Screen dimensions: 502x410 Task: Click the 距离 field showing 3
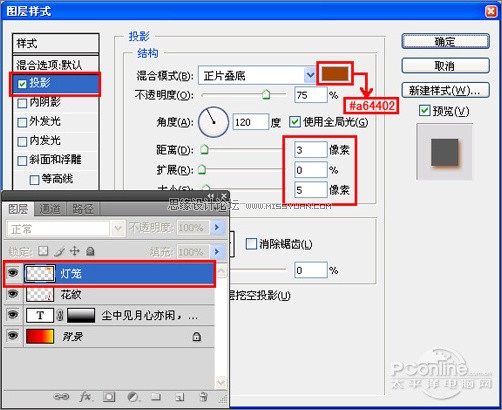[x=311, y=150]
